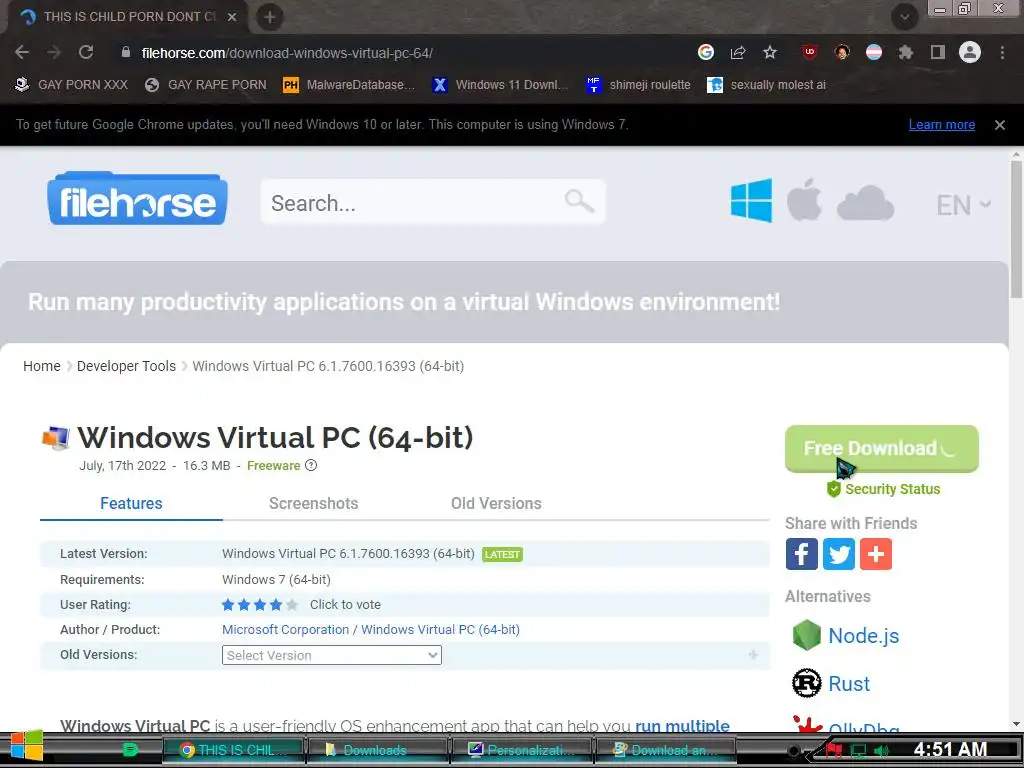Reload the current page
Screen dimensions: 1024x768
(x=86, y=52)
